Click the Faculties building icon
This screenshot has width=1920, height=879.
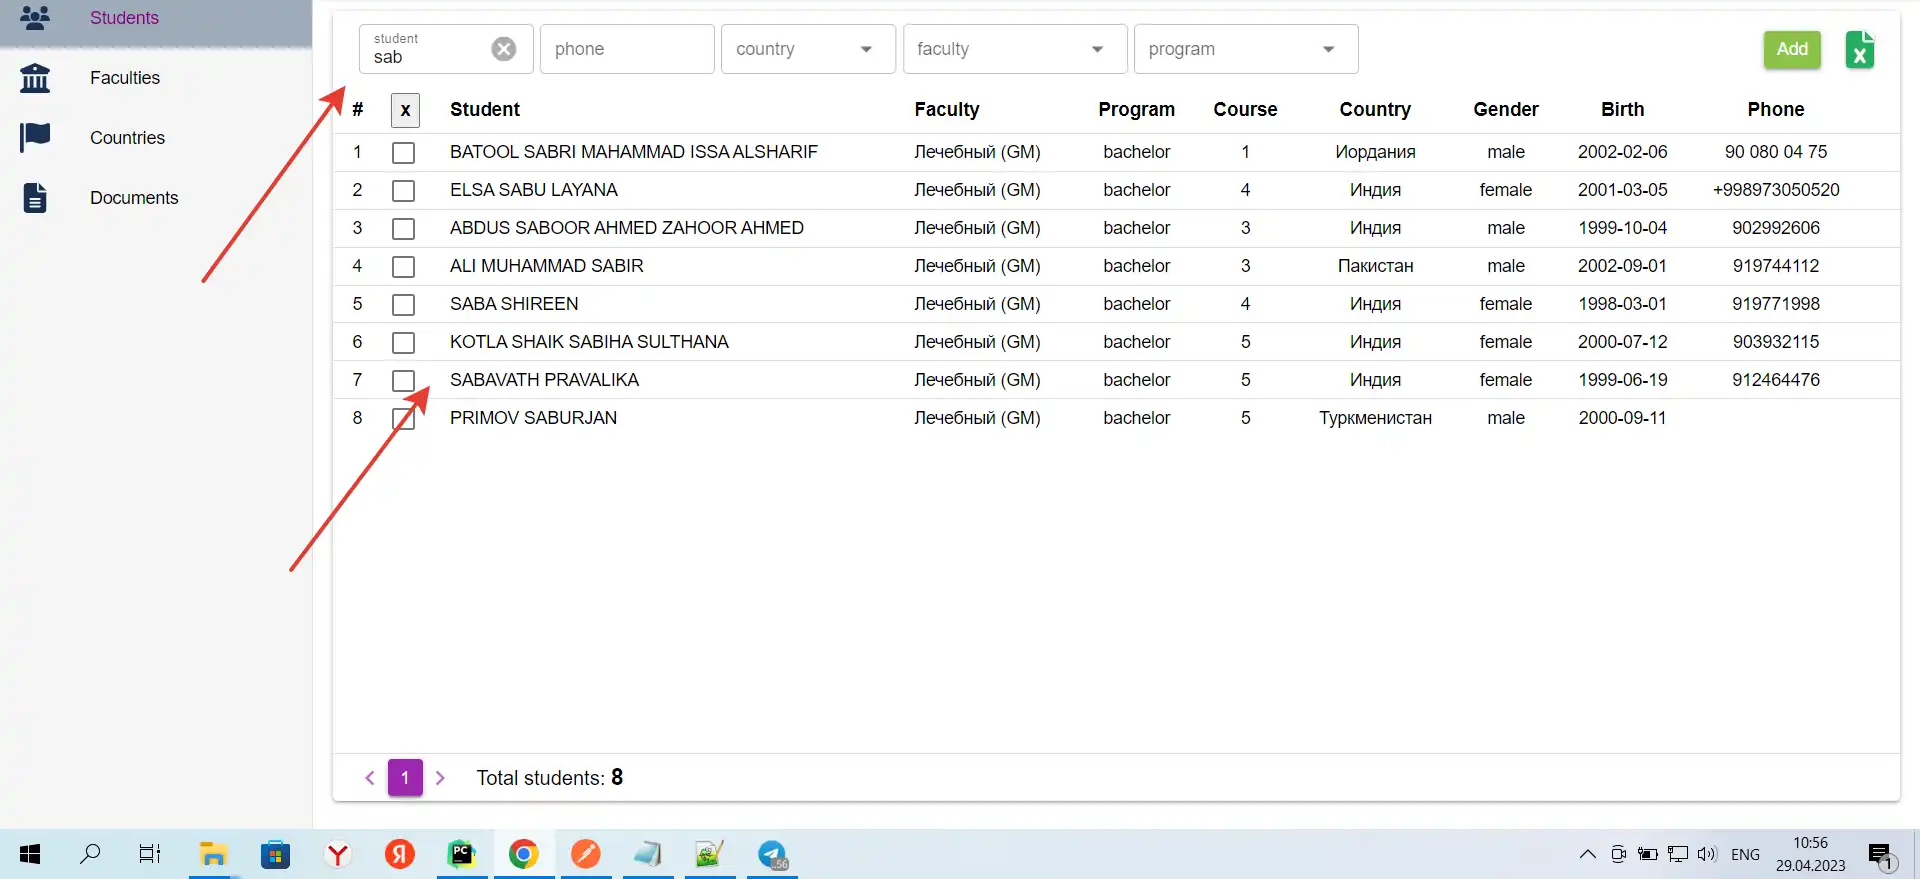point(35,78)
